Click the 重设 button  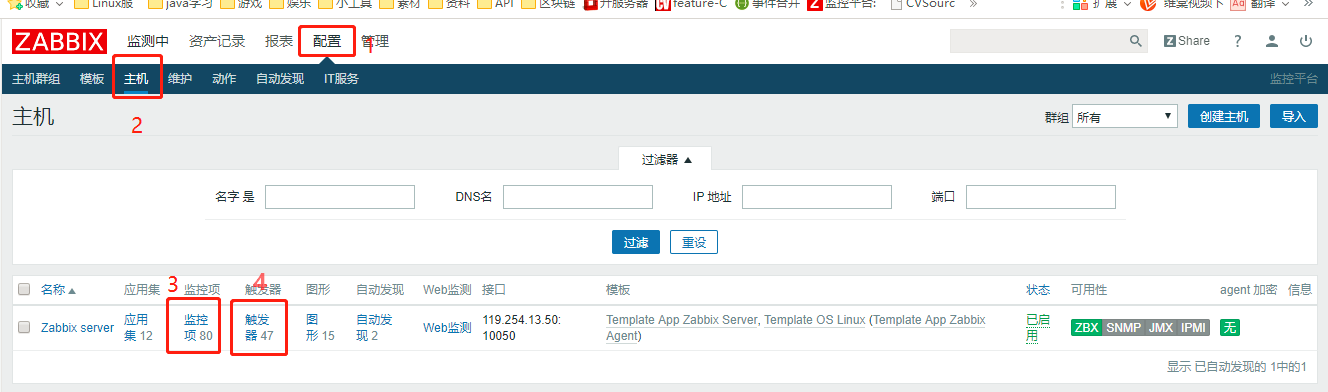694,242
